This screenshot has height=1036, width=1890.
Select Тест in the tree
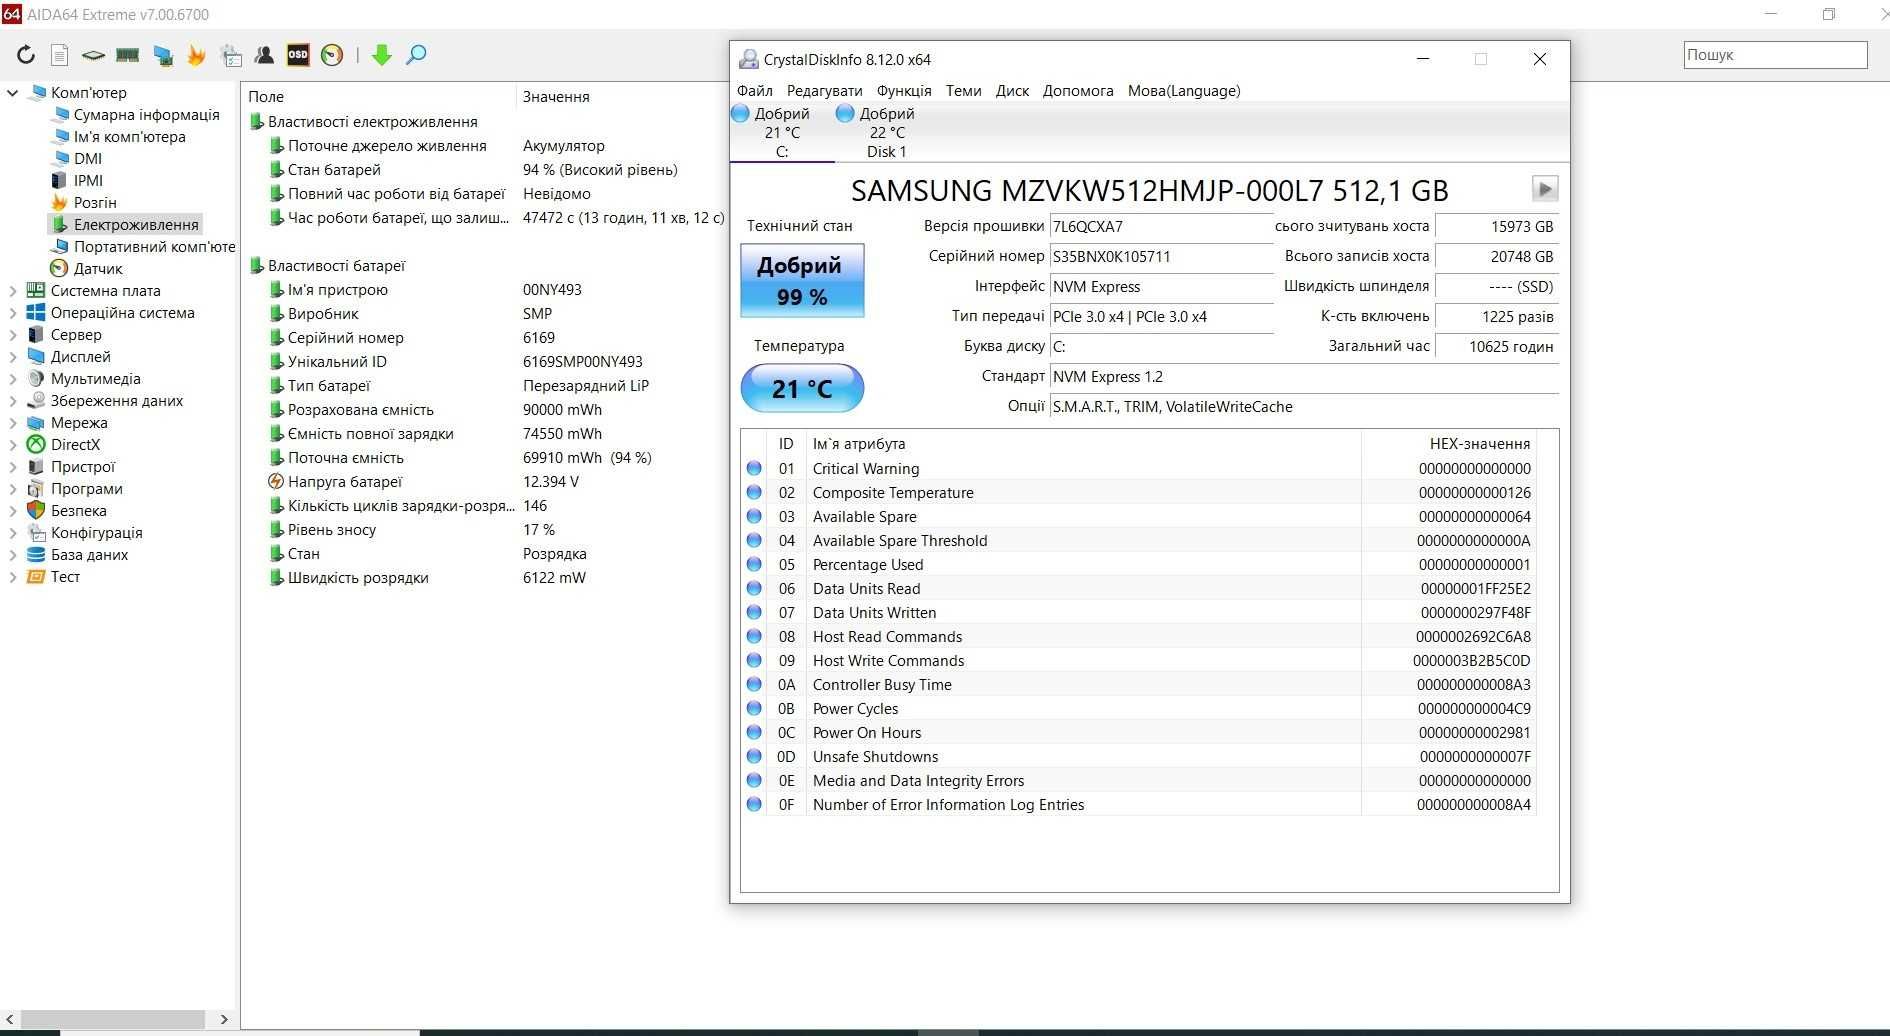pos(65,576)
